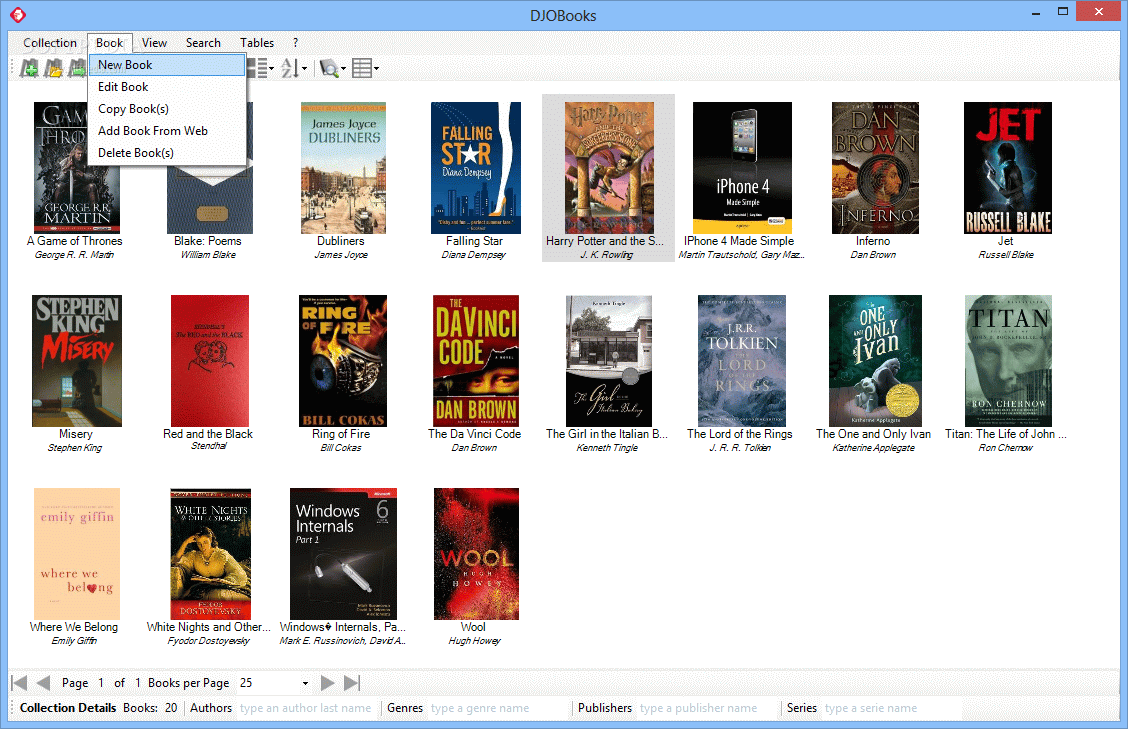Image resolution: width=1128 pixels, height=729 pixels.
Task: Click the new collection toolbar icon
Action: [x=29, y=68]
